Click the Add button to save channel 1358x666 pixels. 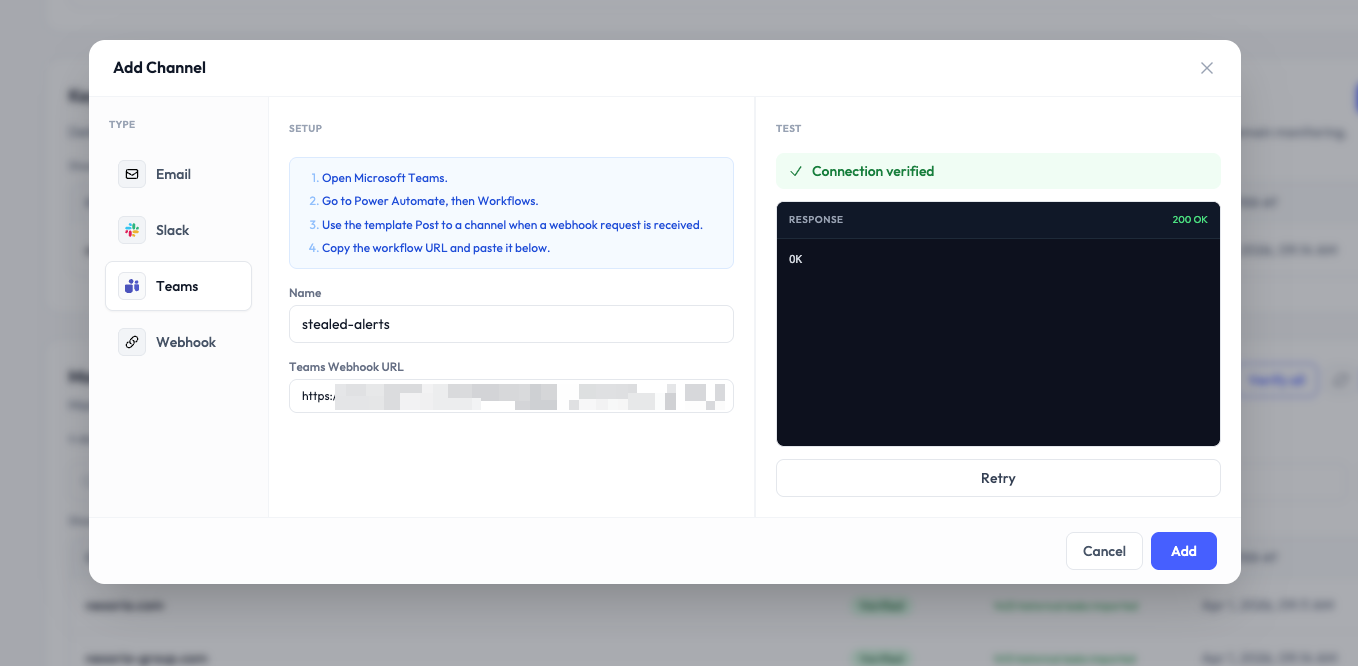[x=1183, y=551]
